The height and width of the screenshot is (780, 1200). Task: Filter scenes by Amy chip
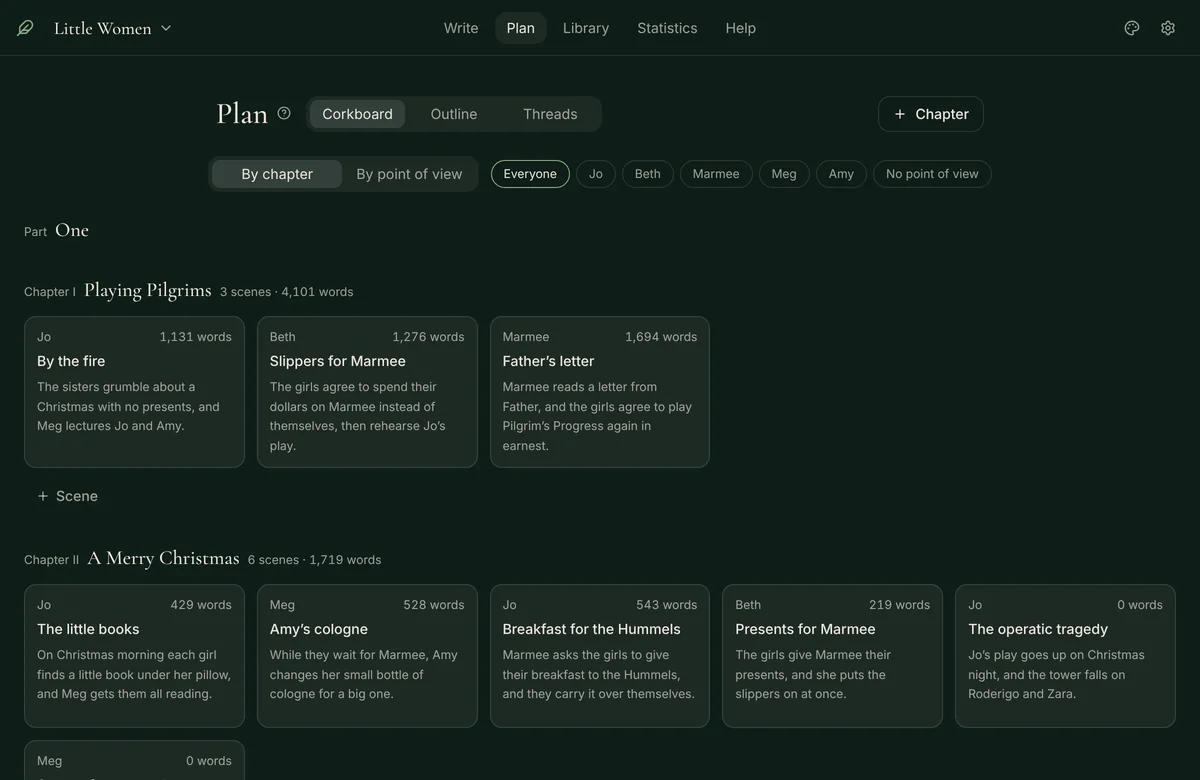point(842,174)
